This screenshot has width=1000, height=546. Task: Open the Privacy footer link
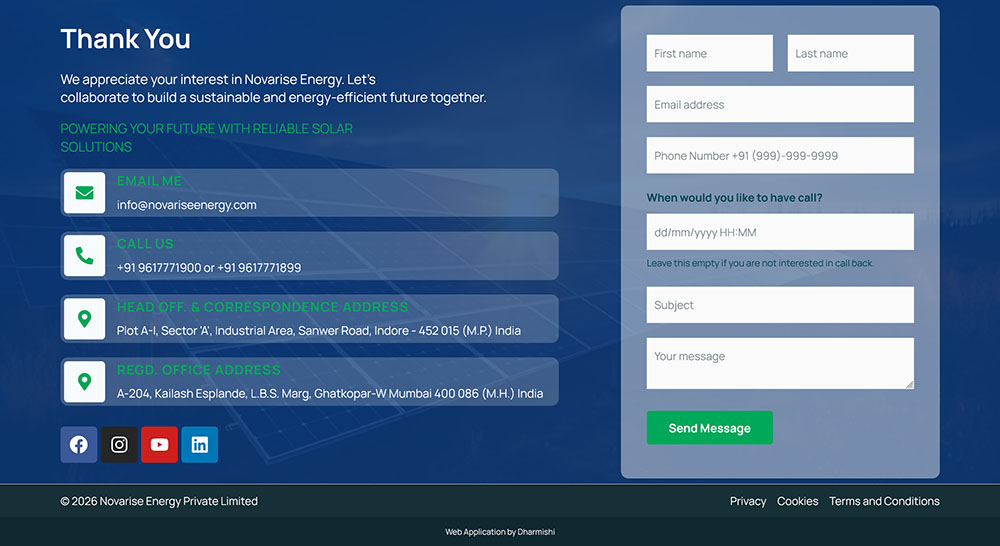[748, 501]
